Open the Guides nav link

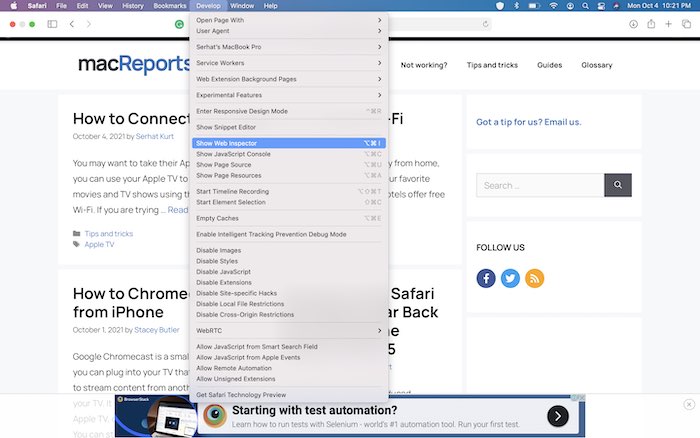tap(550, 65)
